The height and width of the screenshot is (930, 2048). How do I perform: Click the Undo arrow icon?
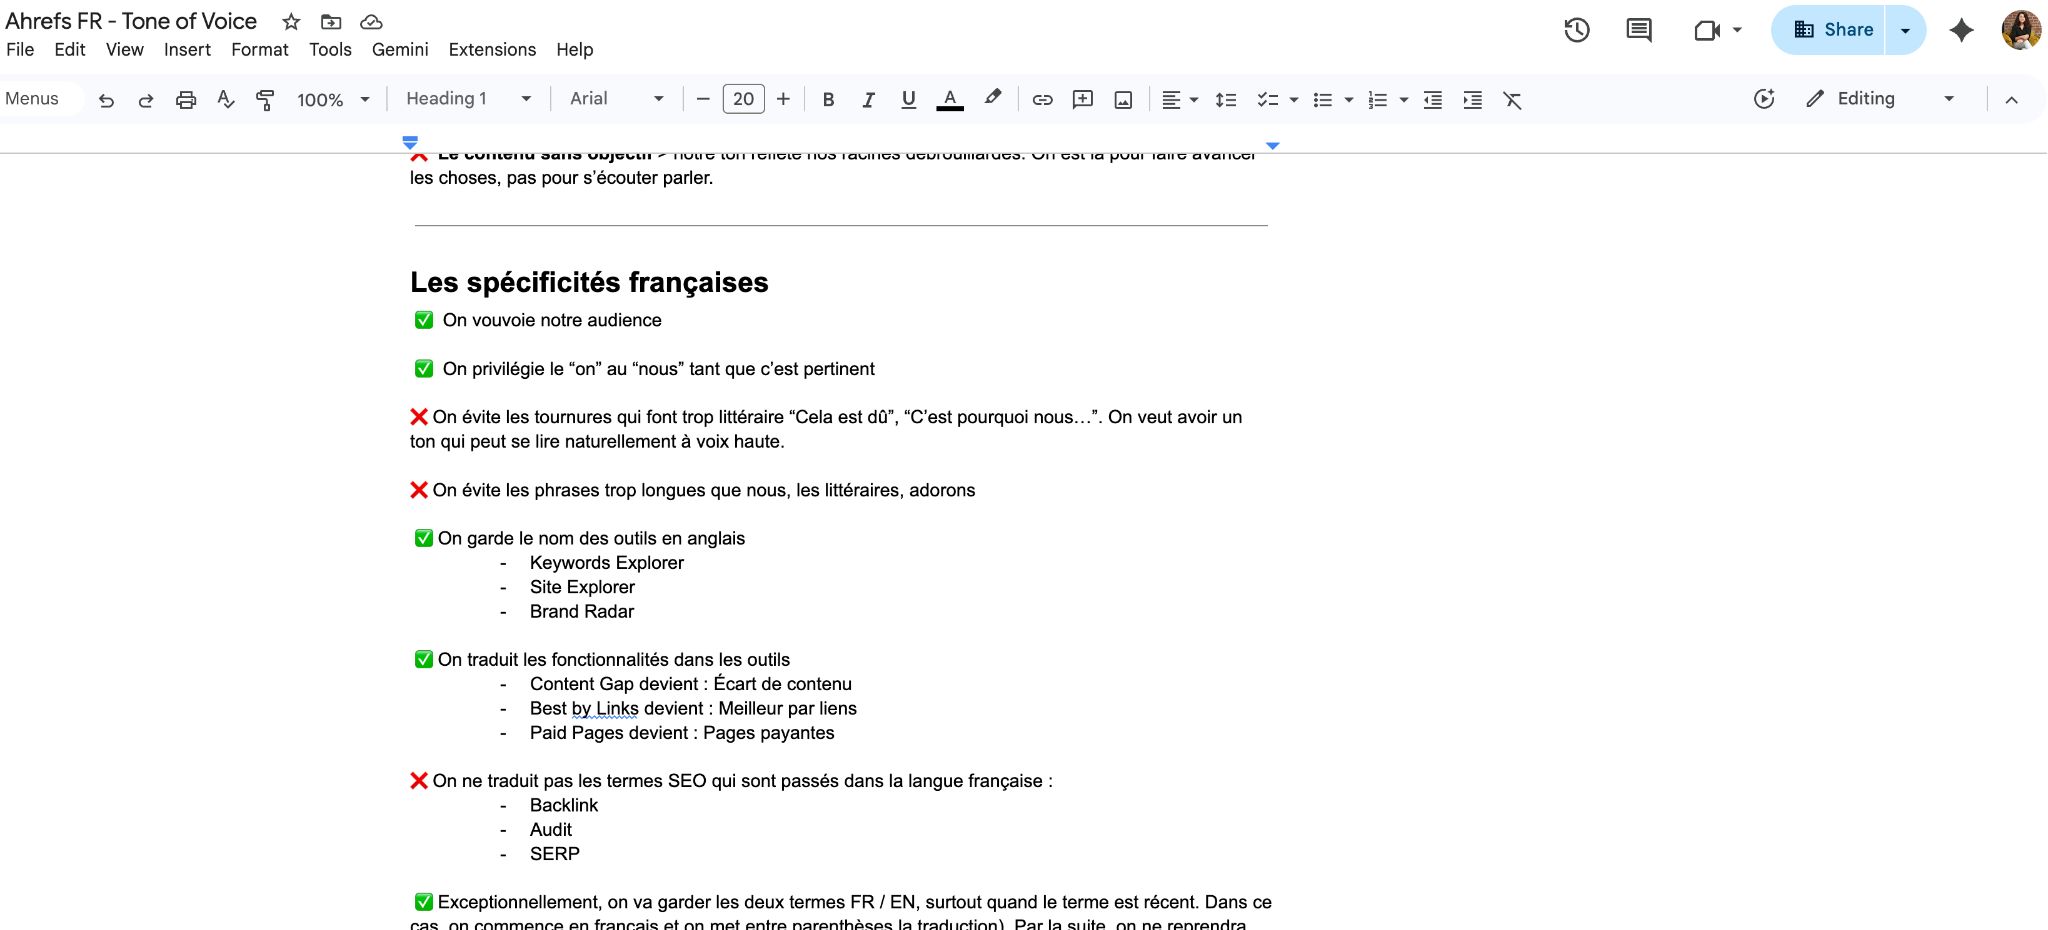coord(106,100)
